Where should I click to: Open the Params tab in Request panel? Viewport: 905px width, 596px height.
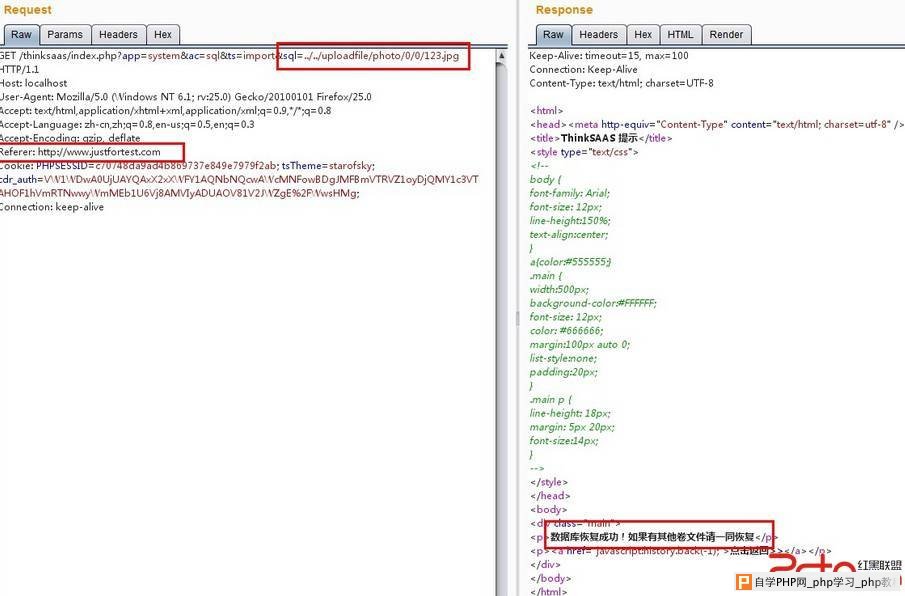pyautogui.click(x=65, y=35)
